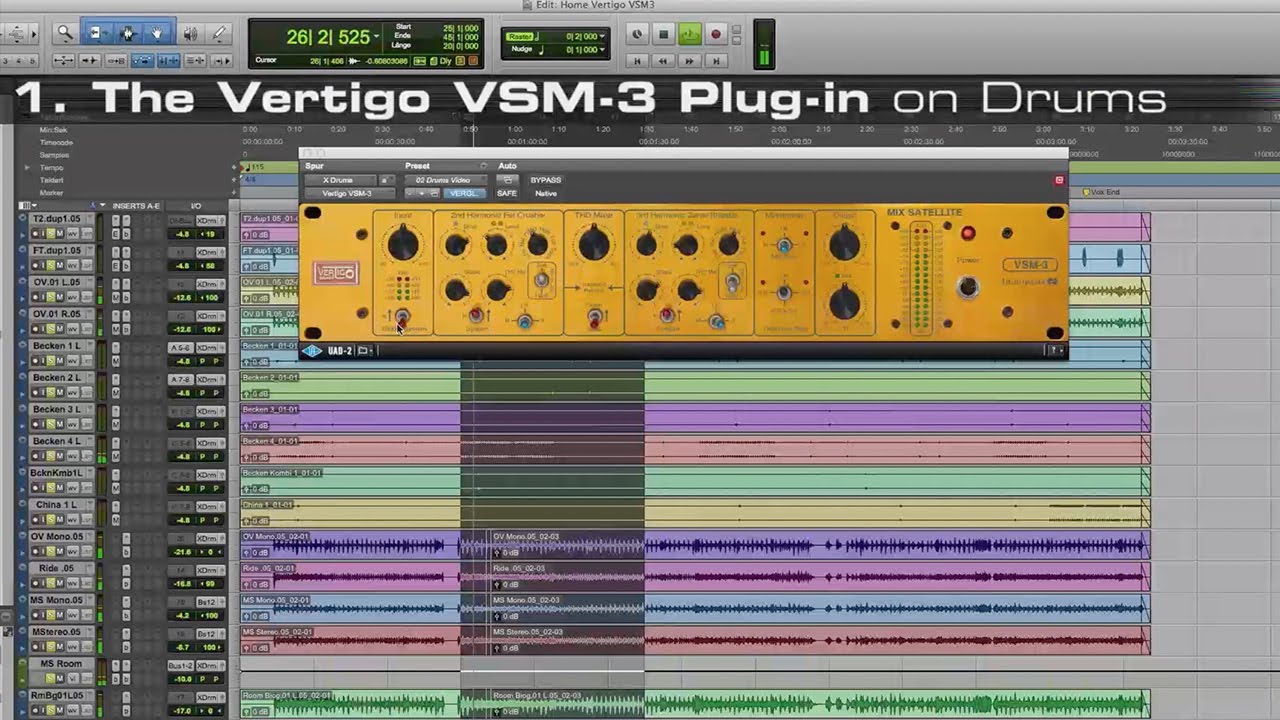This screenshot has height=720, width=1280.
Task: Click the -12.6 volume field on OV.01 L.05
Action: (182, 297)
